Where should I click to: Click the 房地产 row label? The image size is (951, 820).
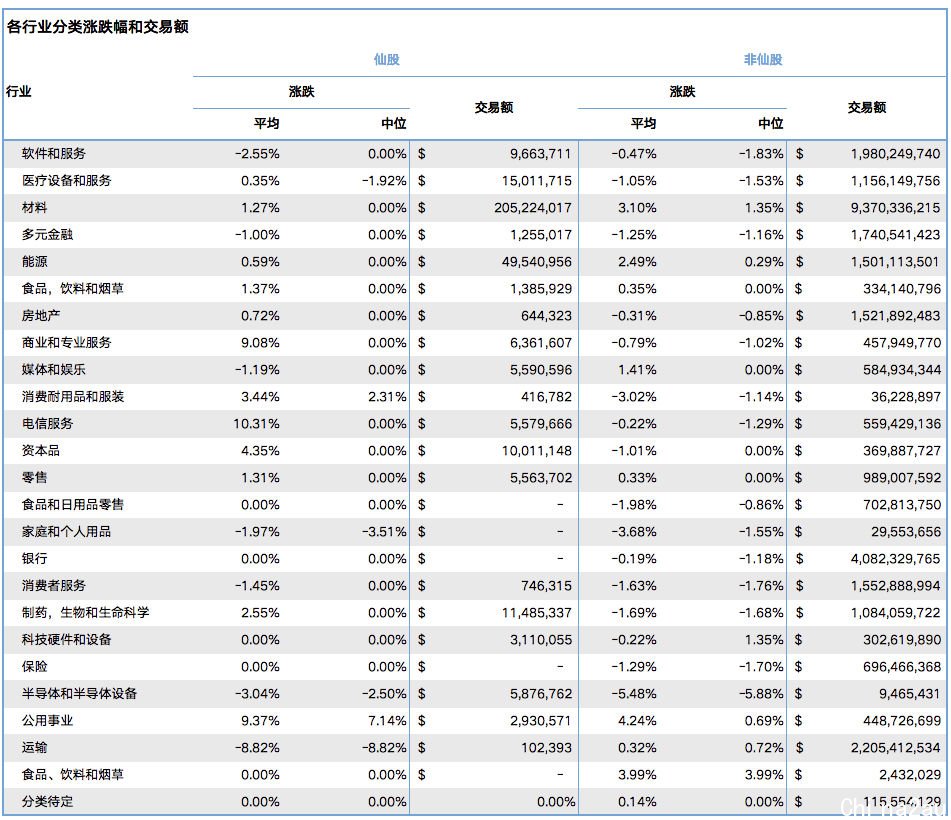click(41, 315)
